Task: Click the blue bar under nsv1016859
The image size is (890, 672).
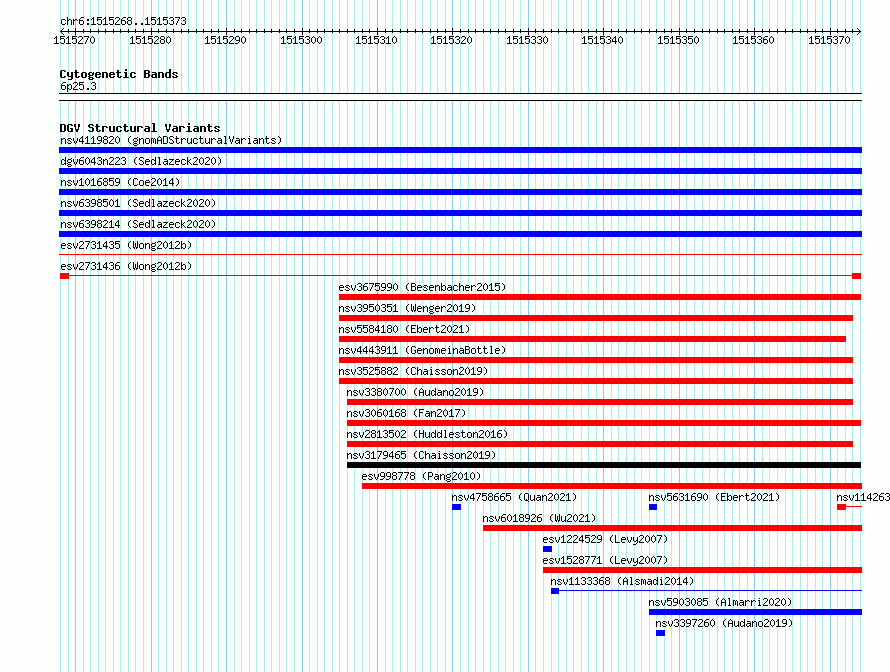Action: 460,192
